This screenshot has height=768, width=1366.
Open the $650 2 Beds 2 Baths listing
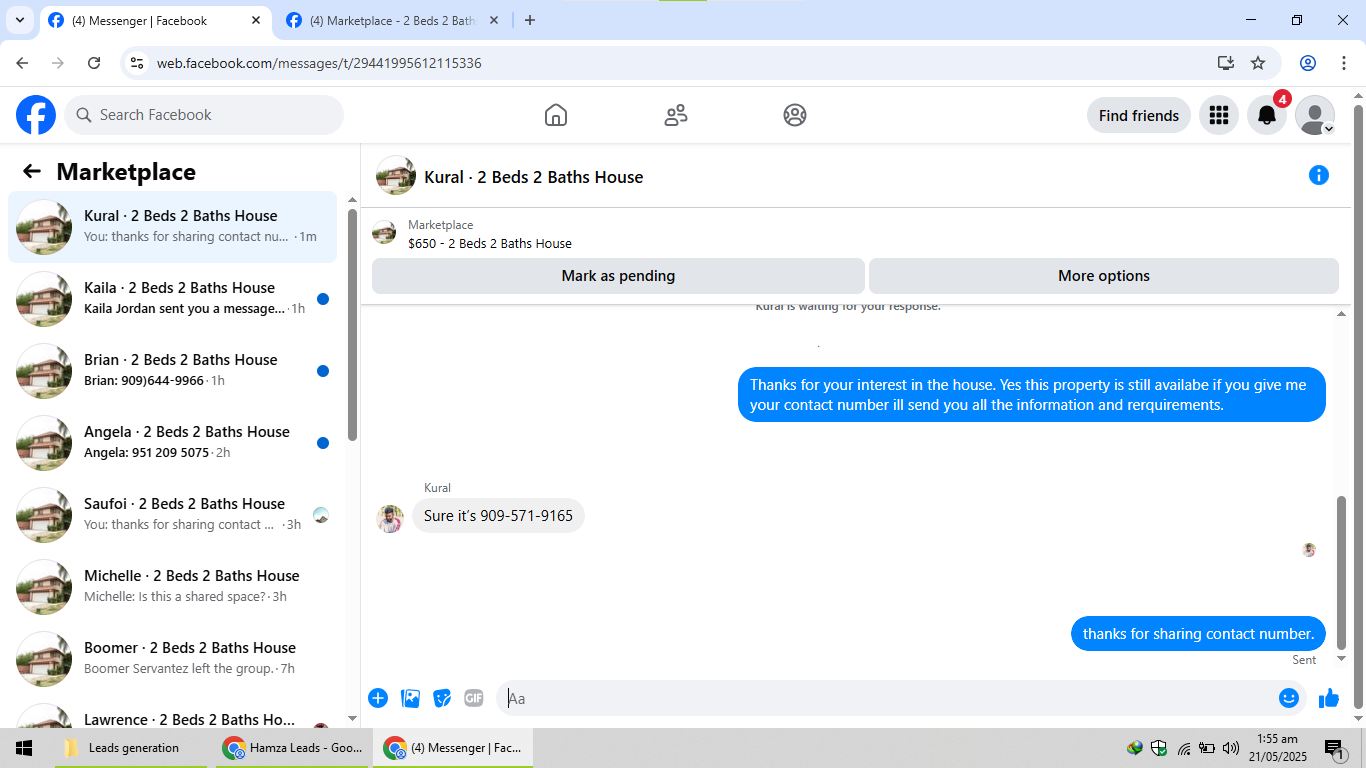[x=490, y=243]
